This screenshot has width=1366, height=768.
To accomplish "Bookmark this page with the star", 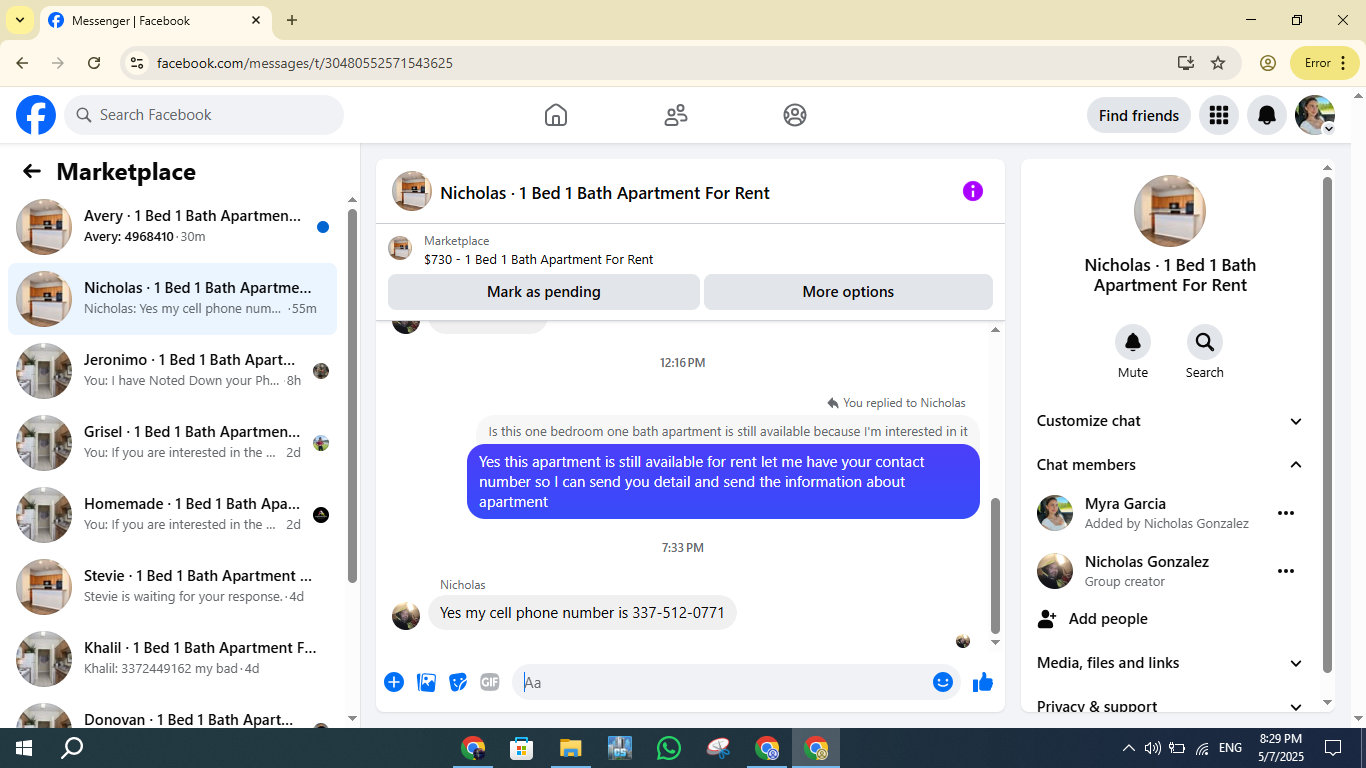I will (1218, 63).
